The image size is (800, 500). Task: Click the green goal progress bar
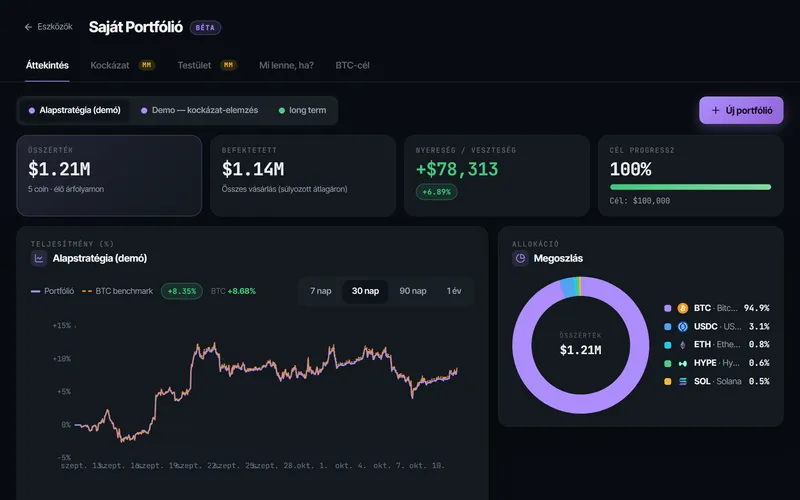690,187
